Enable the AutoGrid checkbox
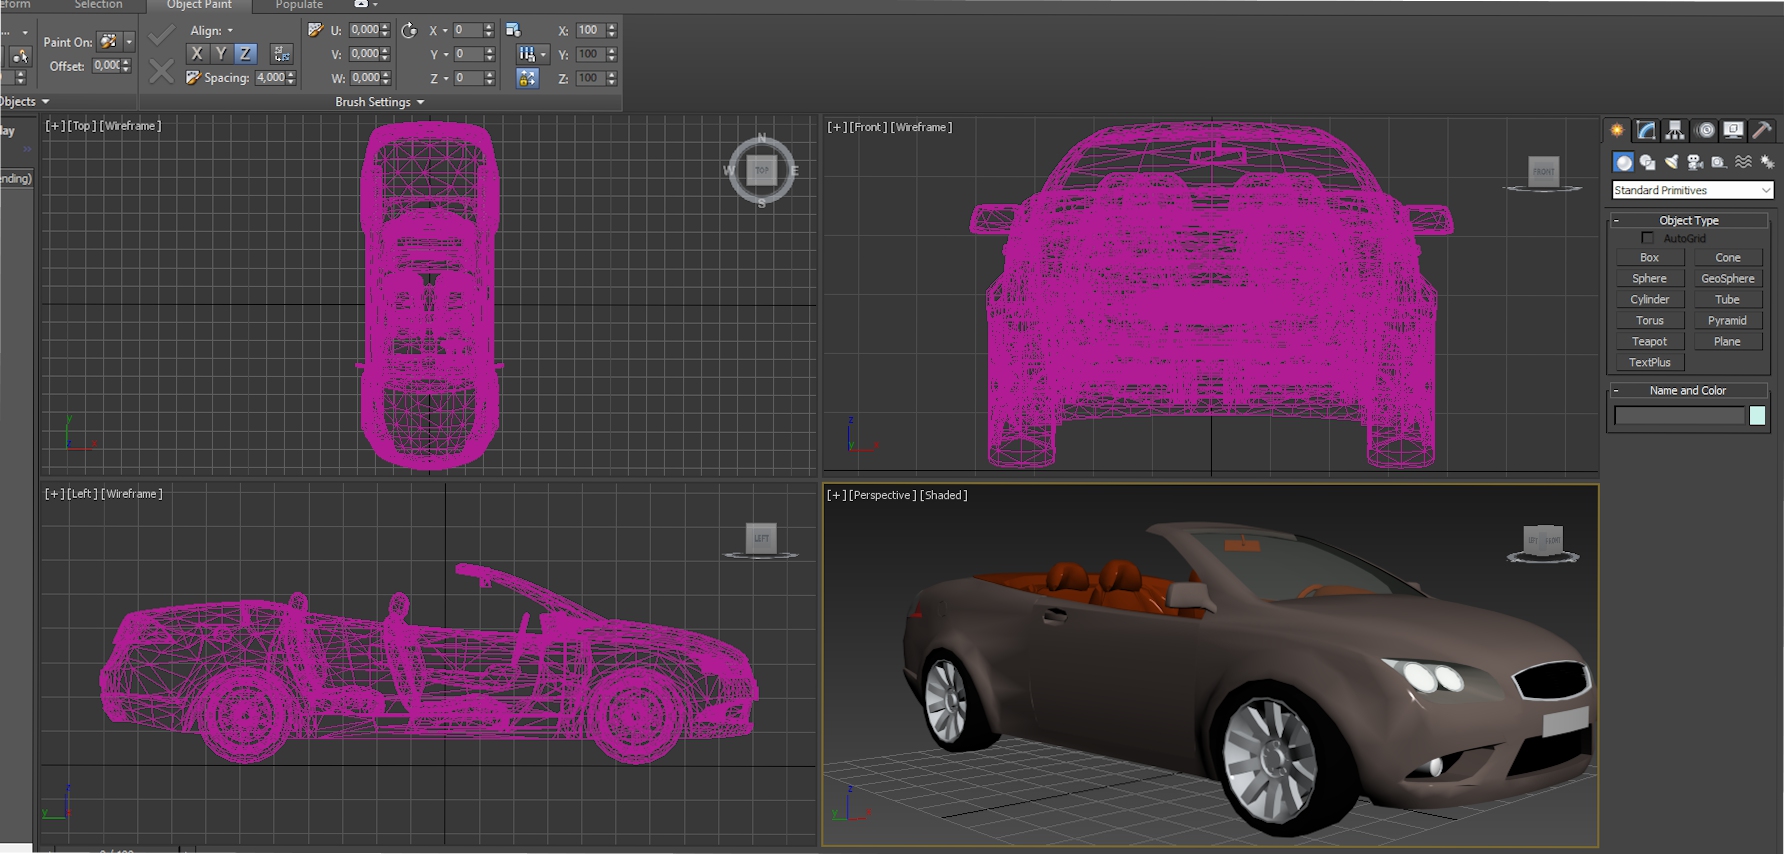 click(x=1648, y=238)
